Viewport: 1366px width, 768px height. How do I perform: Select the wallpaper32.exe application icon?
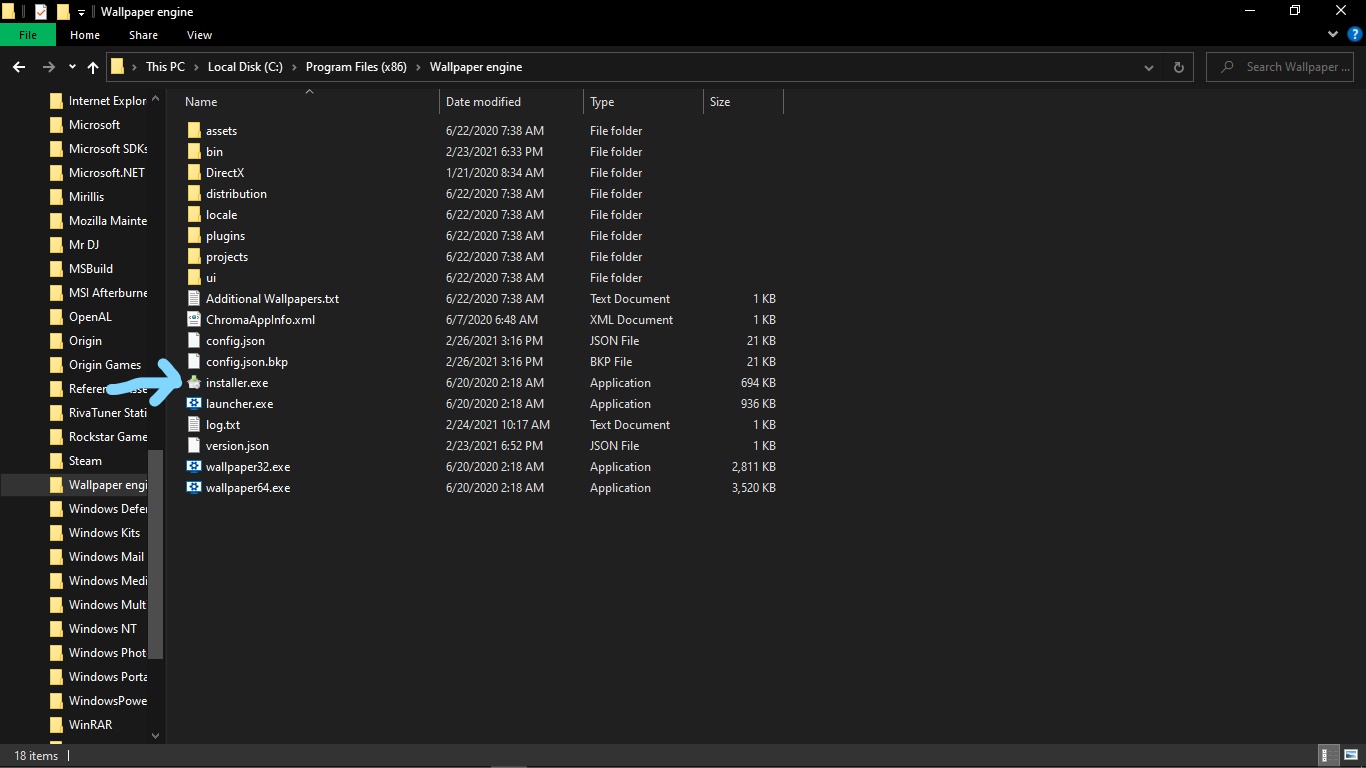coord(194,467)
